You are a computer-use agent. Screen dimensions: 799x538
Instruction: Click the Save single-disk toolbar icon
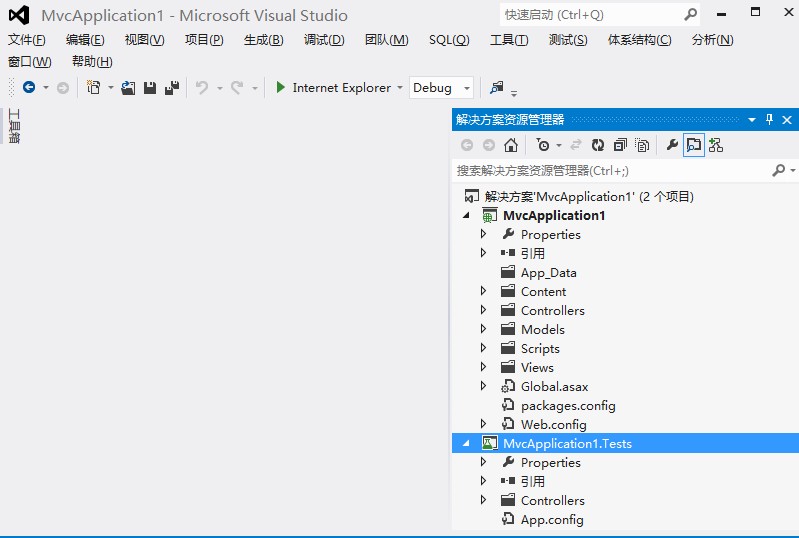click(150, 88)
